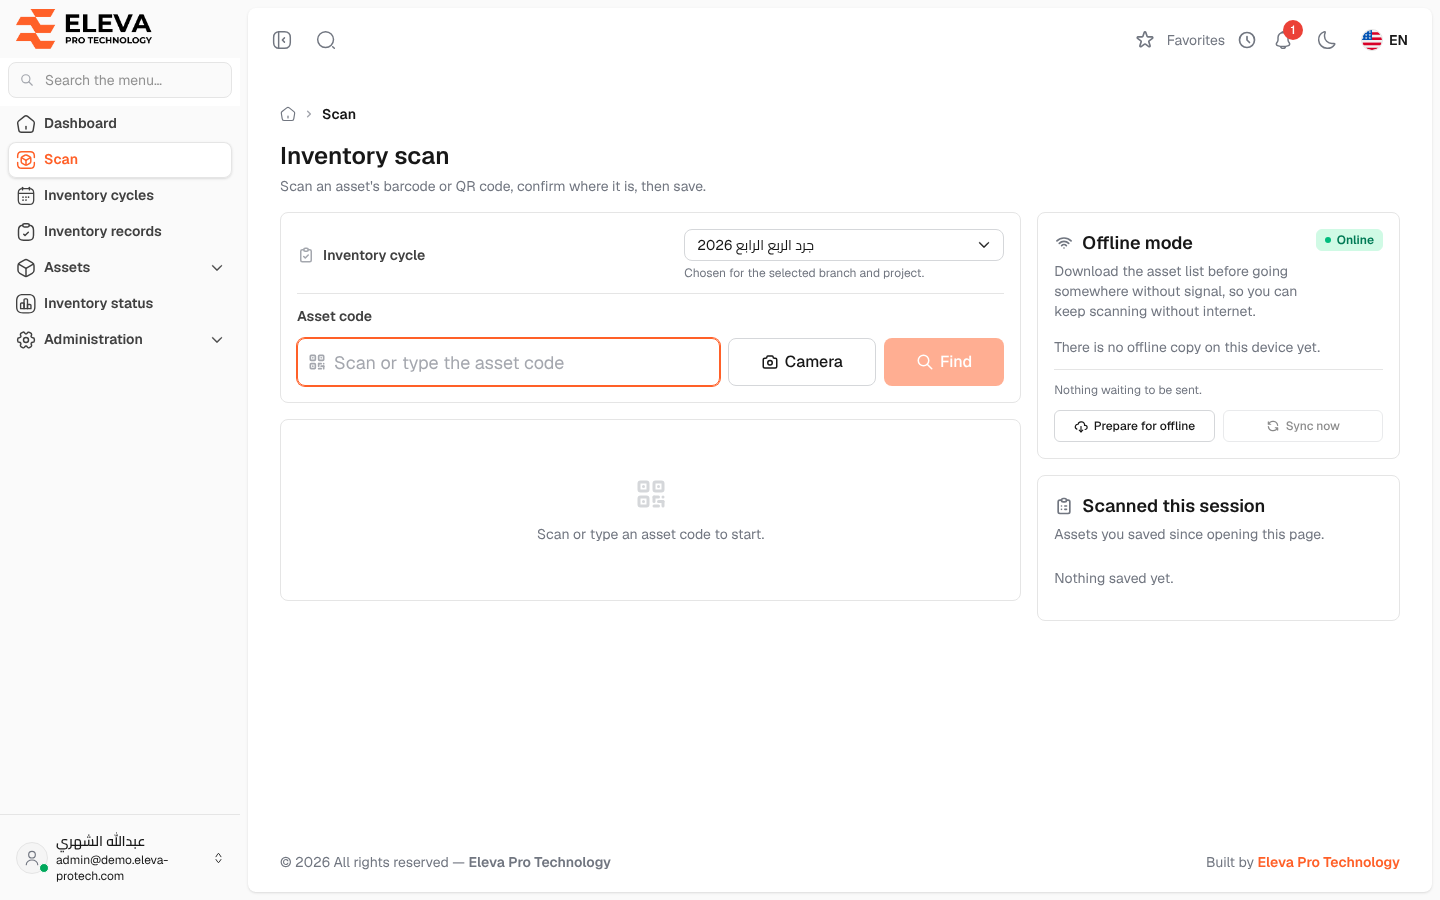
Task: Click the user avatar icon
Action: [32, 858]
